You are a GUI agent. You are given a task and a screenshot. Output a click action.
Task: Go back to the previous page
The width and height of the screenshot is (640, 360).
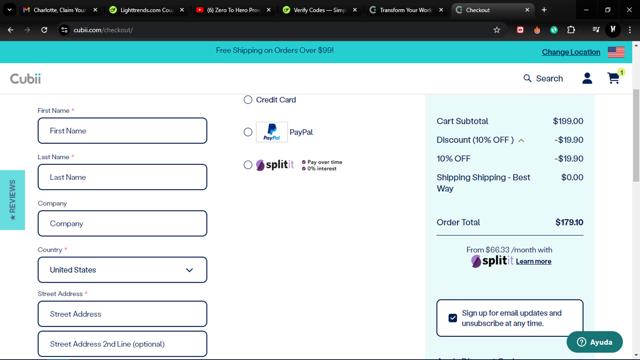(x=11, y=30)
